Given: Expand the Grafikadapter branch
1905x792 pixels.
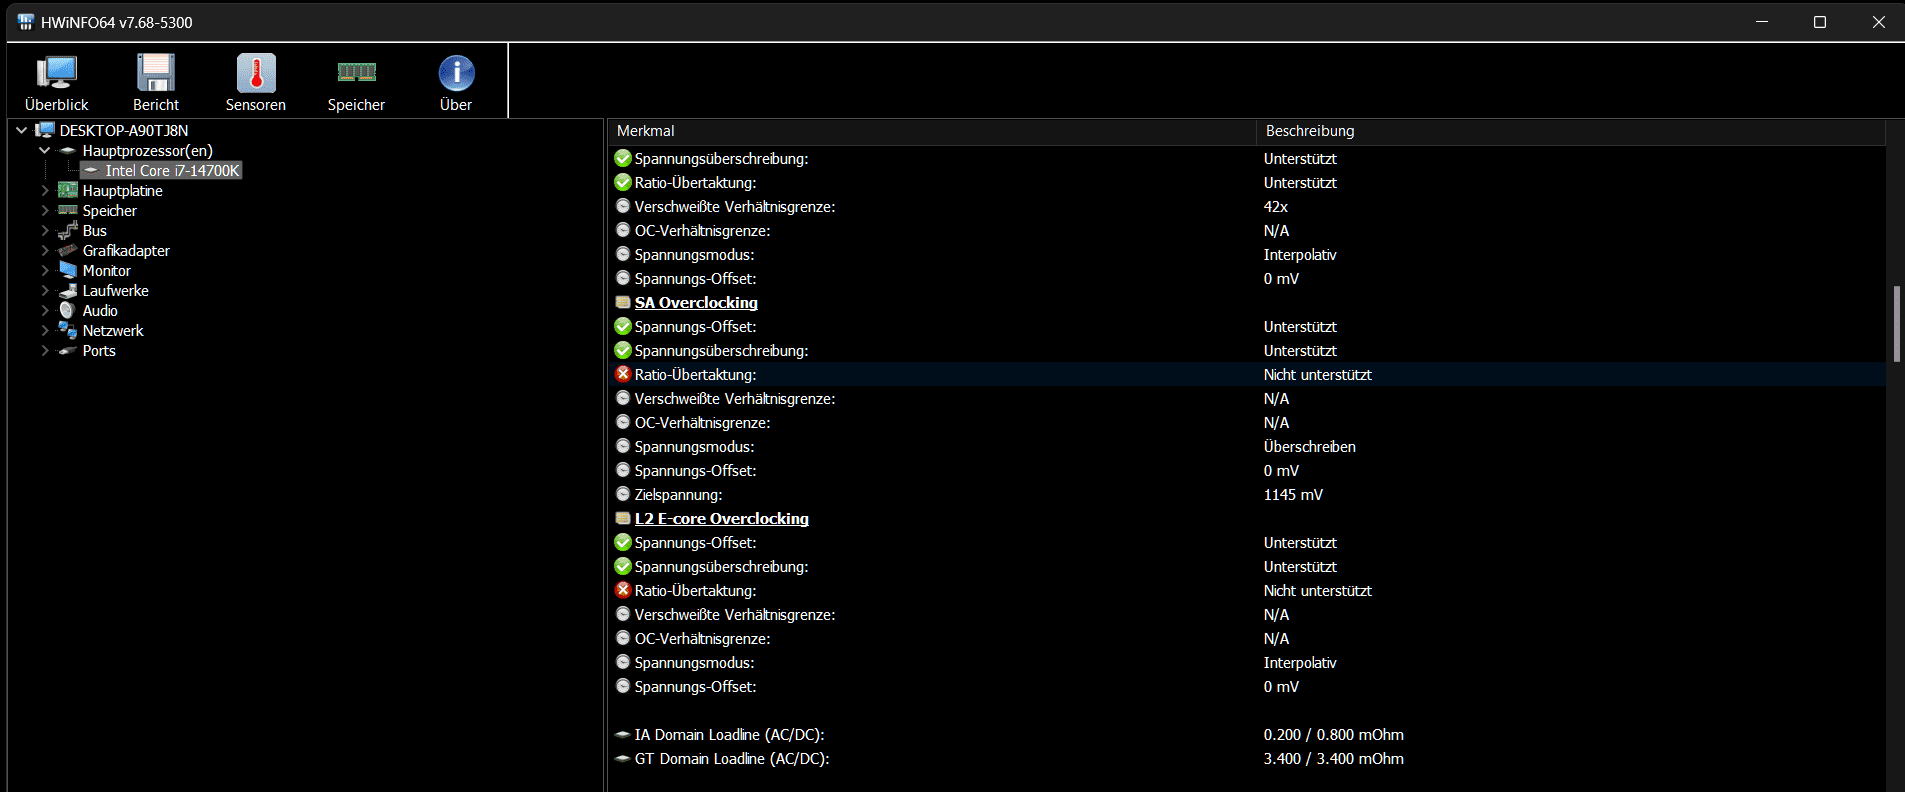Looking at the screenshot, I should 44,250.
